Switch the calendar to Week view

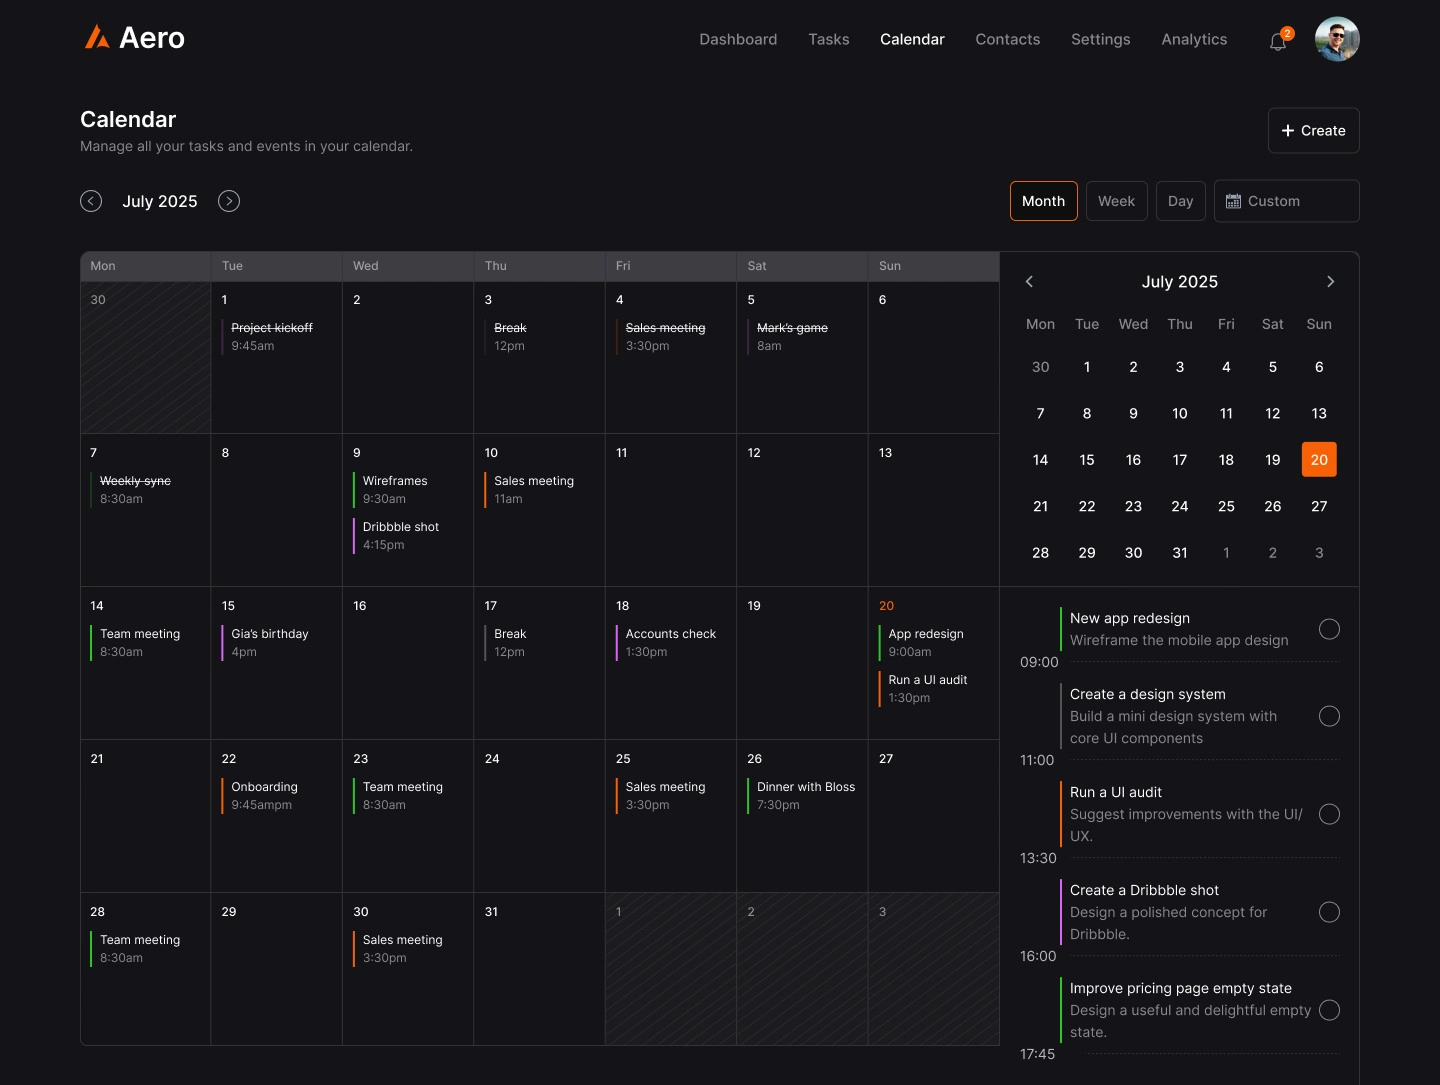(1116, 201)
